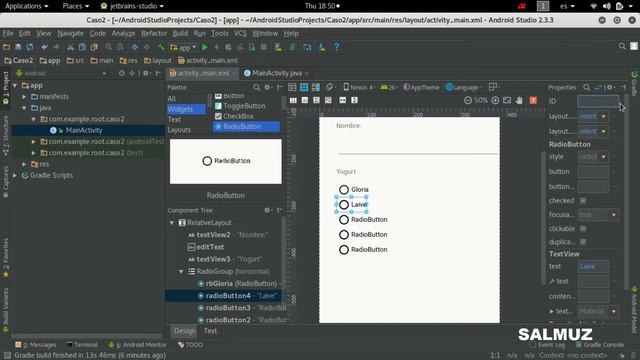
Task: Expand the res folder
Action: click(24, 164)
